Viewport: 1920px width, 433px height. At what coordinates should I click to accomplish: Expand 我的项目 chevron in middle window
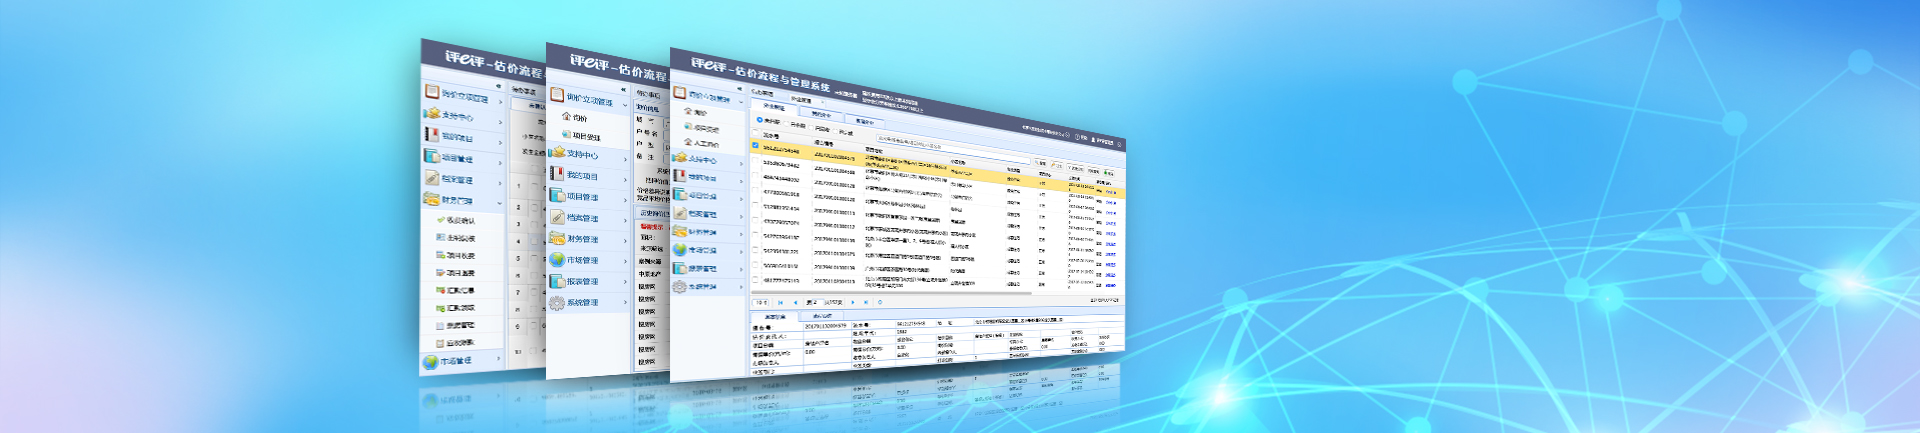pyautogui.click(x=626, y=181)
